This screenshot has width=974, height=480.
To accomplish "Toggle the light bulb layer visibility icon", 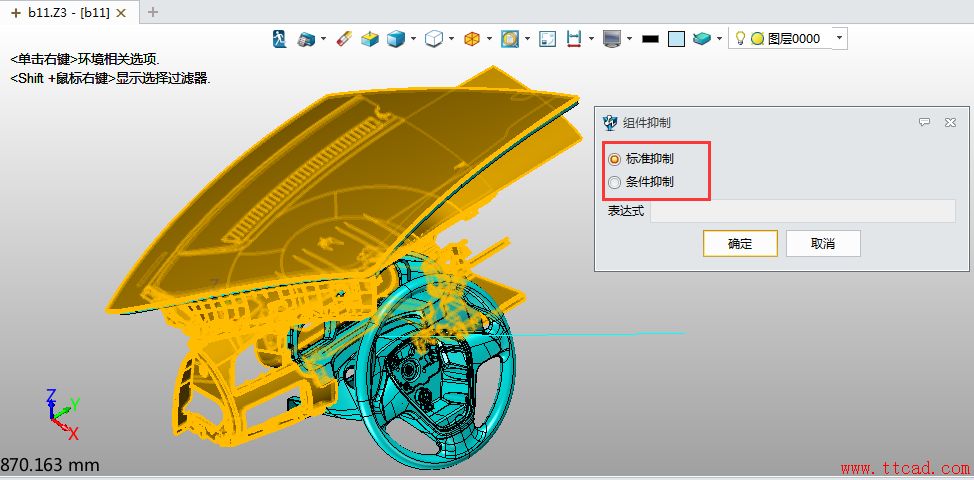I will click(740, 38).
